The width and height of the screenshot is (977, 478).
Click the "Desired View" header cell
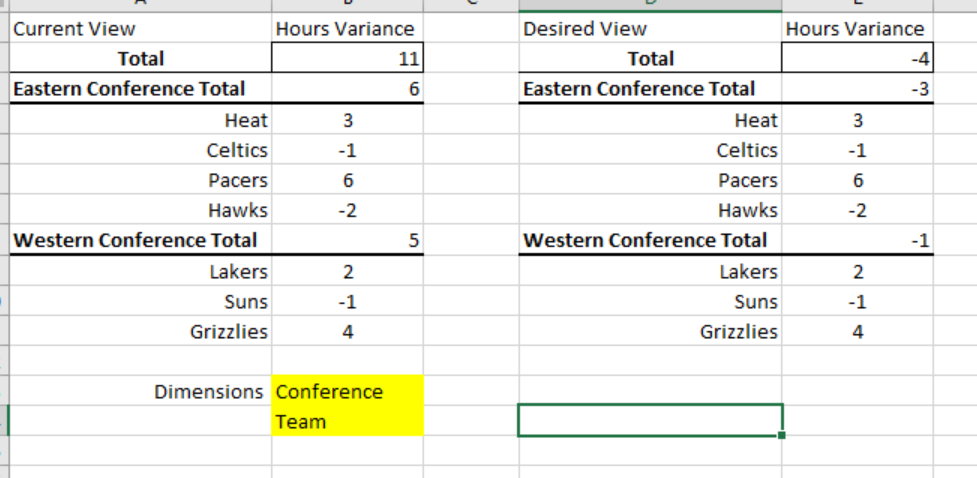click(x=650, y=29)
